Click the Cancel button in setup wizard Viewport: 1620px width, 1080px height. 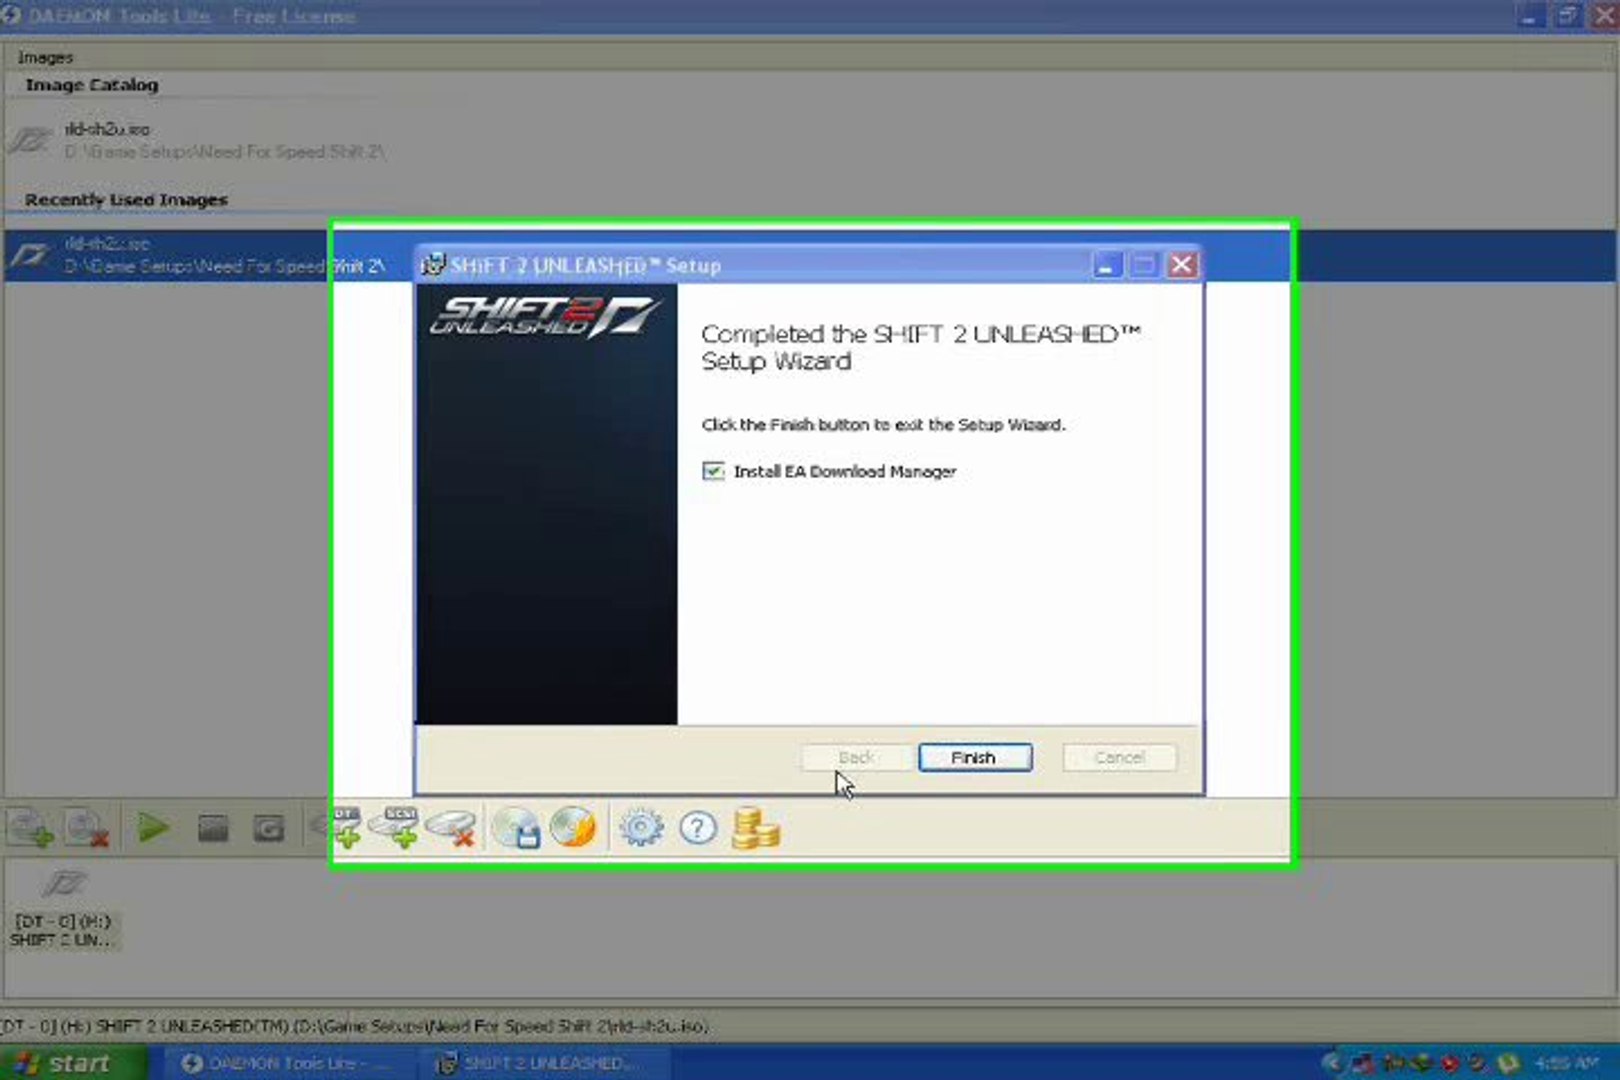(x=1119, y=757)
